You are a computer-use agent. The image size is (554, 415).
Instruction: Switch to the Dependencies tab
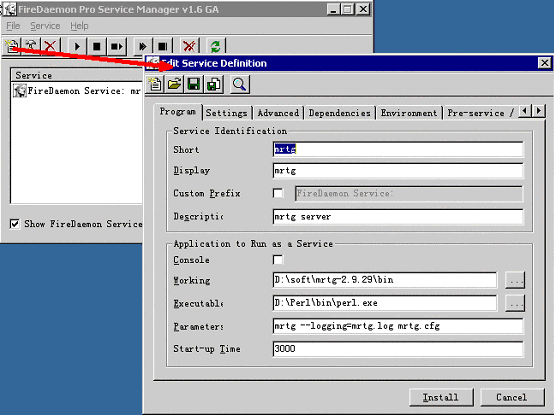click(340, 113)
